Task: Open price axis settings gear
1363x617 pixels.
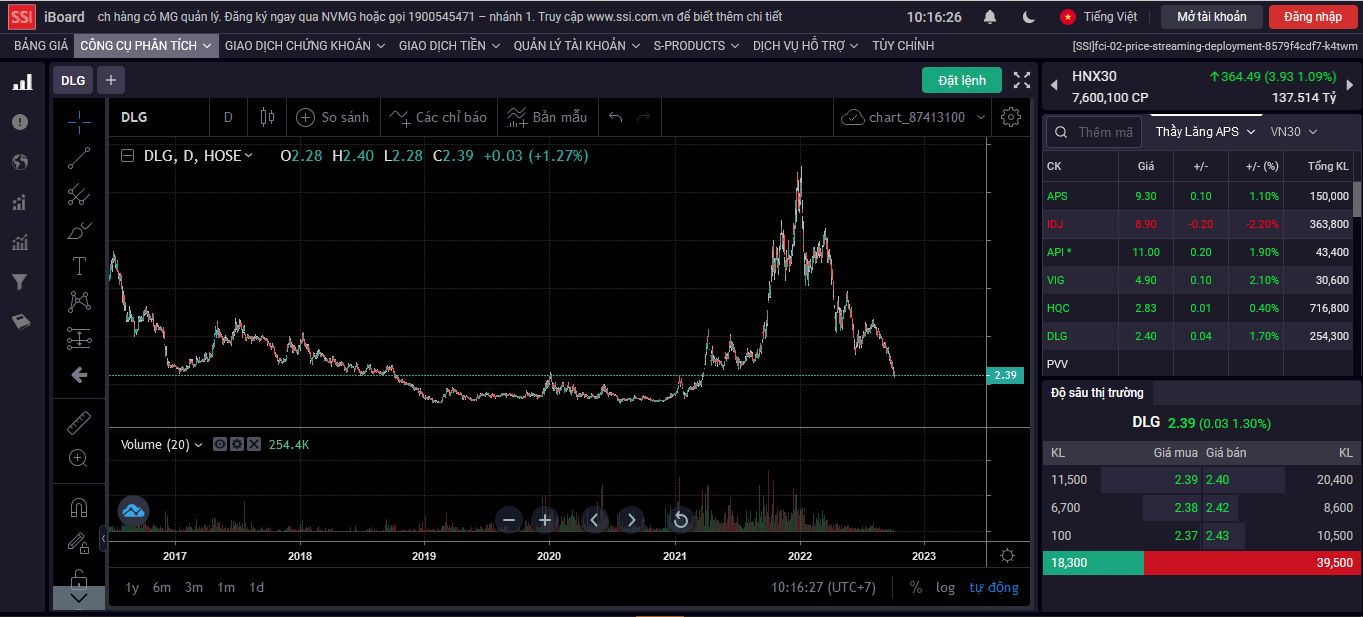Action: (x=1008, y=556)
